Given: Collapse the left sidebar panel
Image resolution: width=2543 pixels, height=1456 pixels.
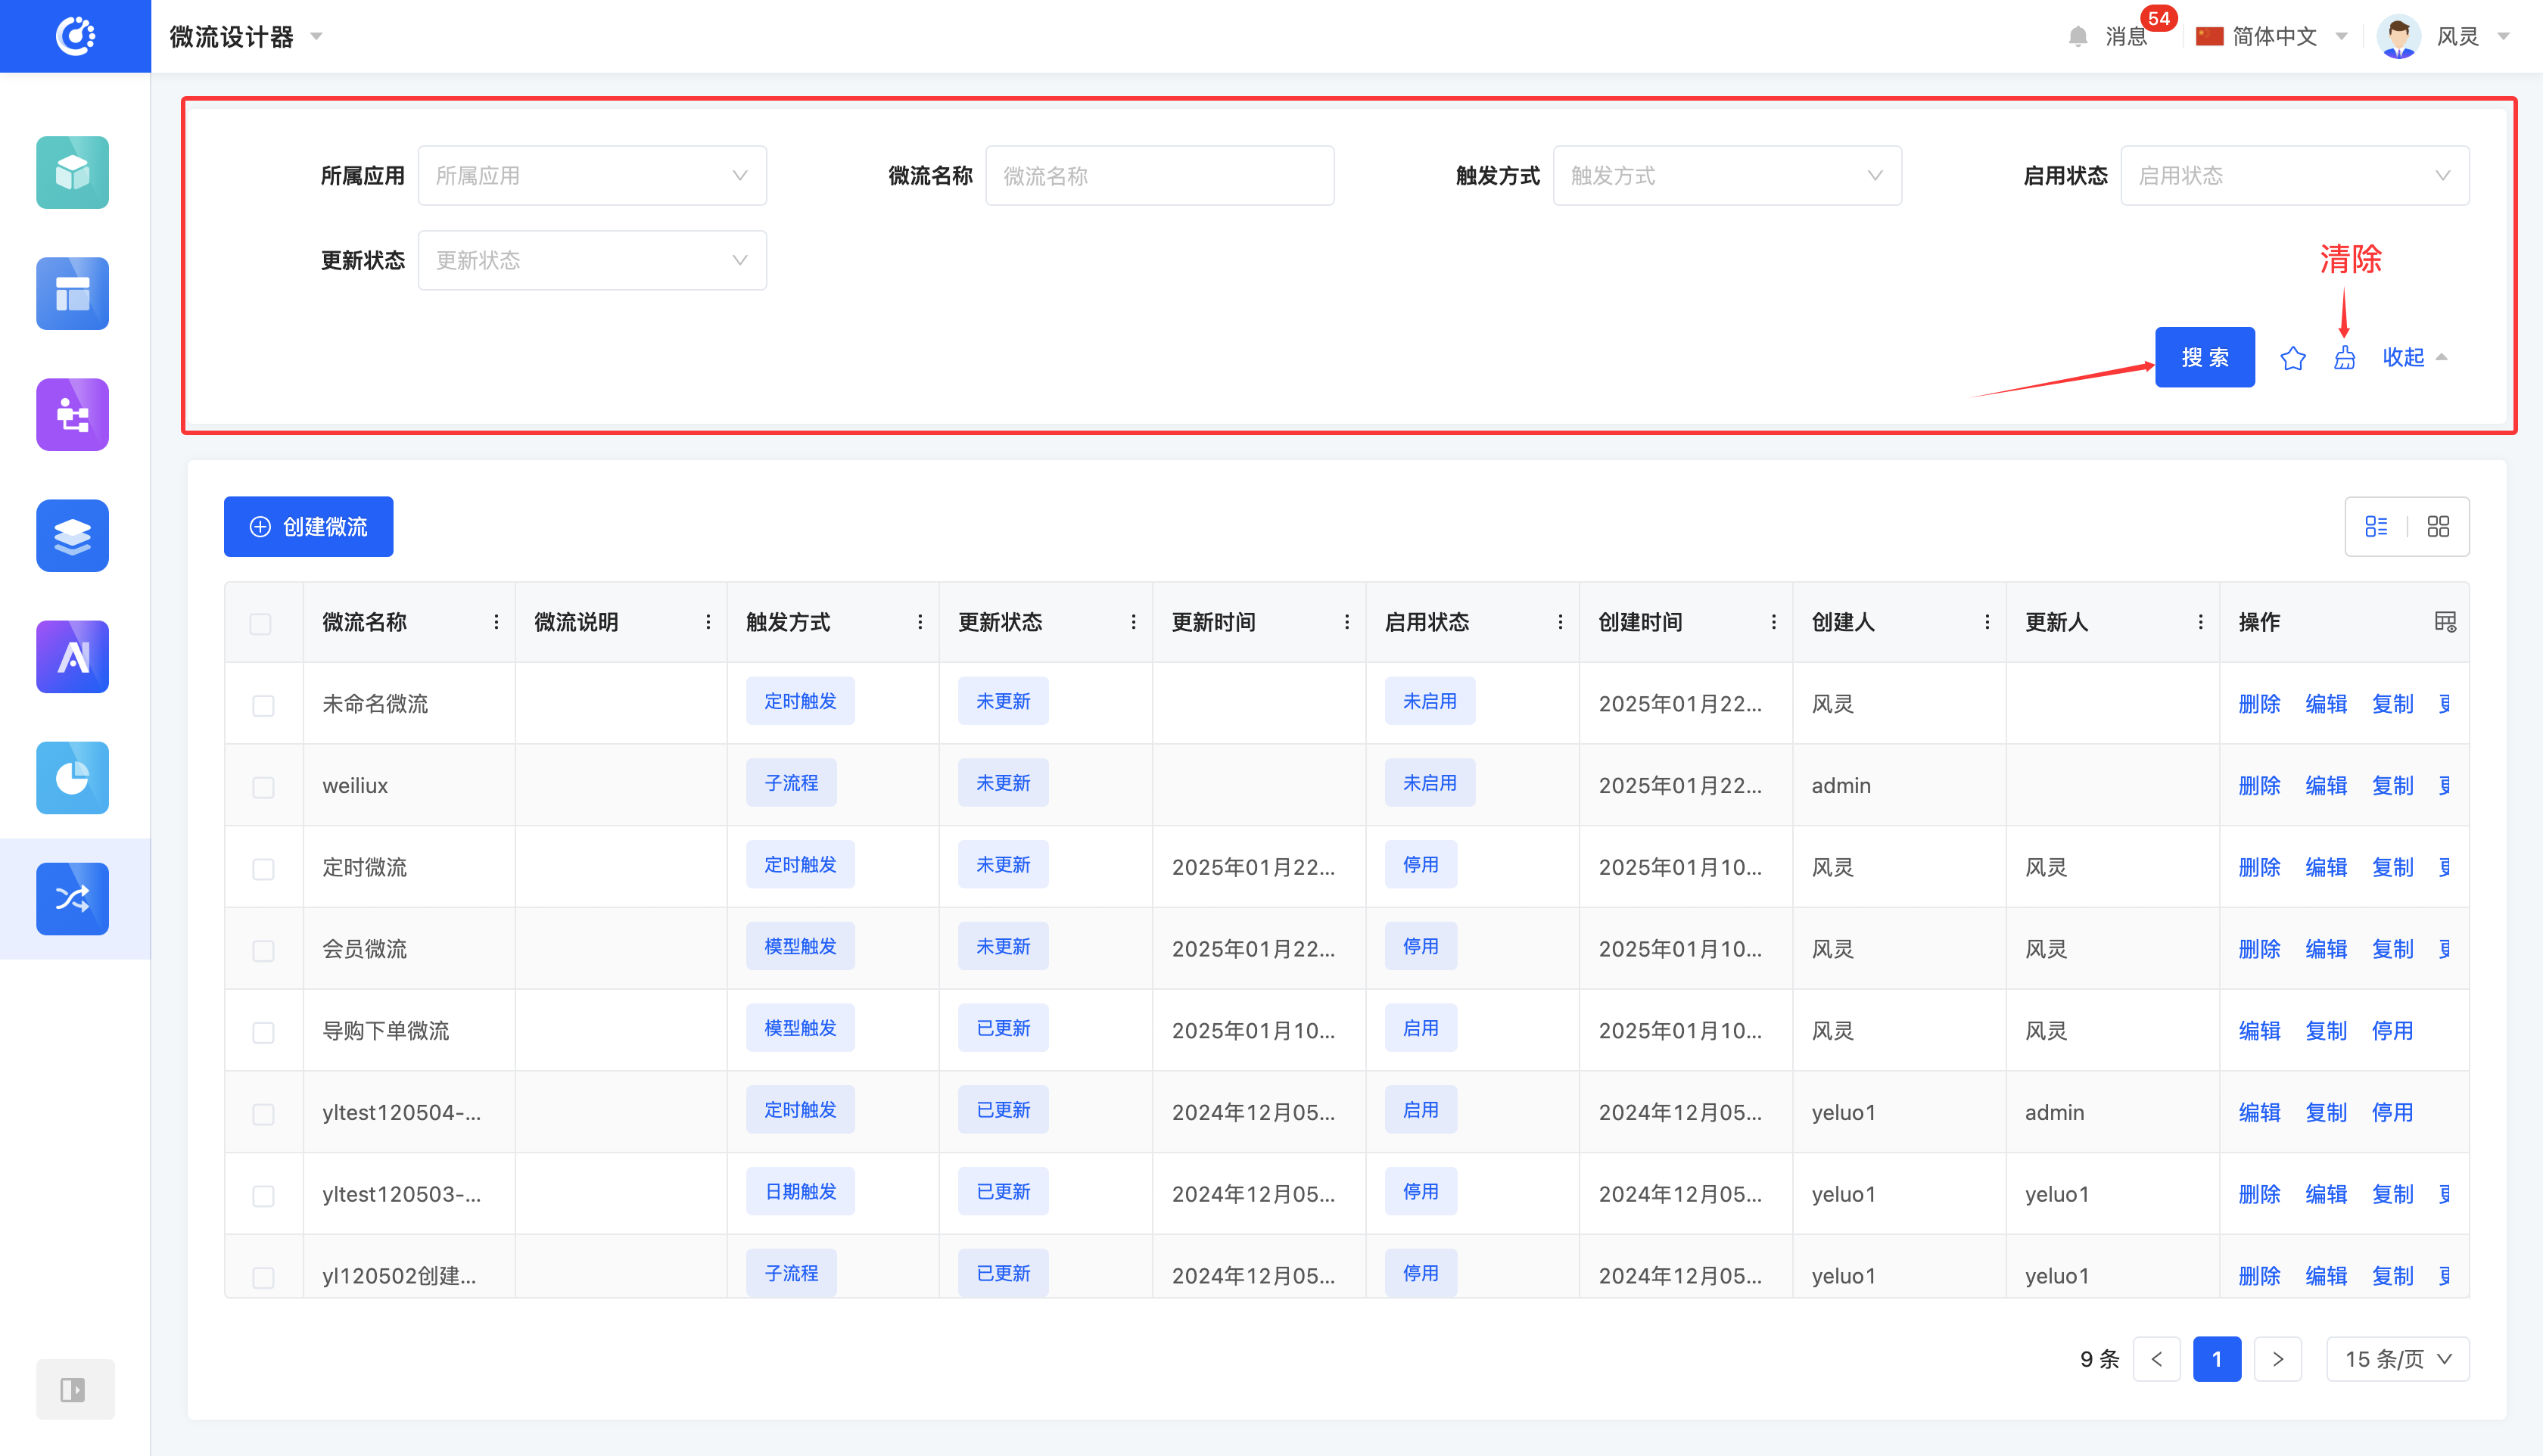Looking at the screenshot, I should pyautogui.click(x=74, y=1389).
